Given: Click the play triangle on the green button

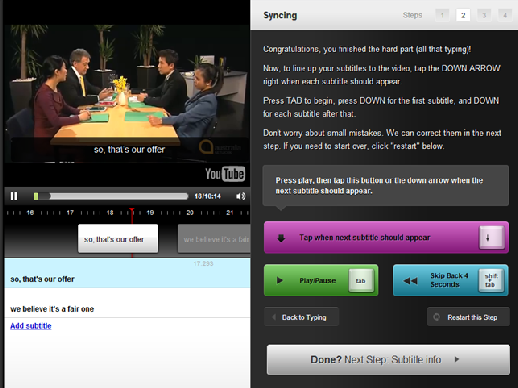Looking at the screenshot, I should (x=280, y=280).
